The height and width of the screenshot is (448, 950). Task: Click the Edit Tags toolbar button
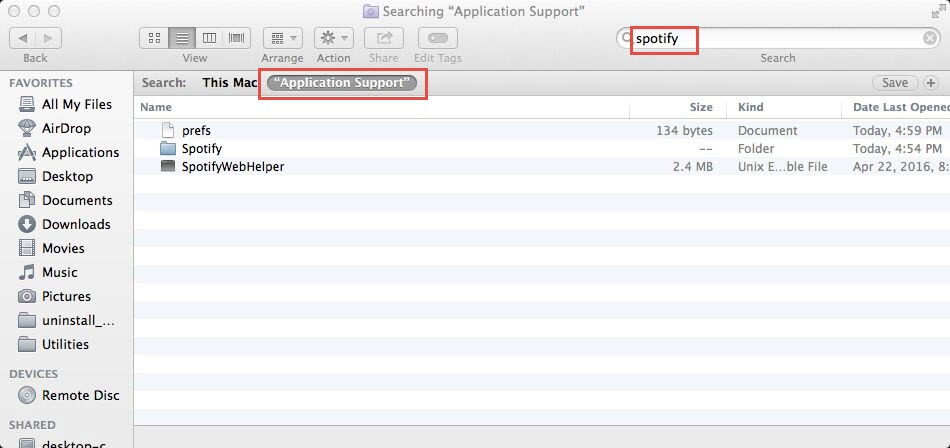click(437, 38)
